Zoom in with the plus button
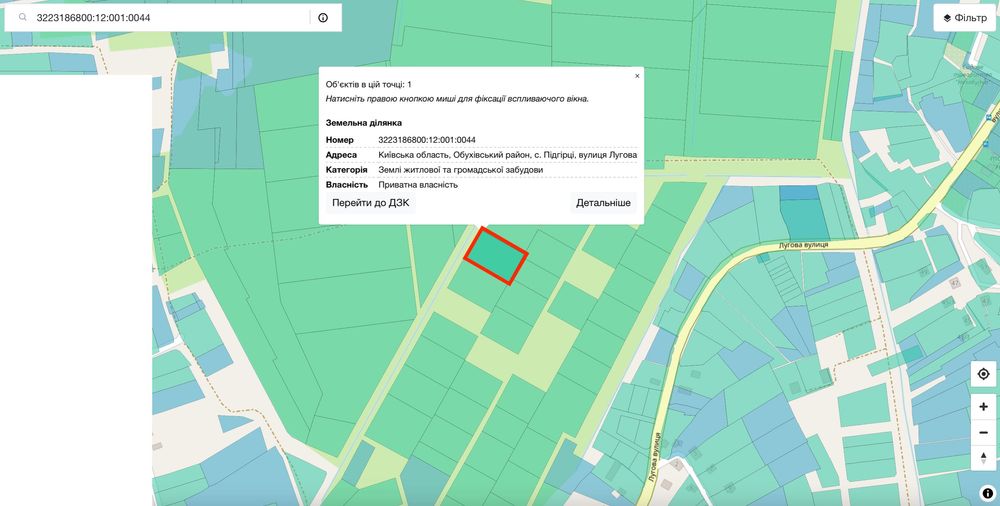 pyautogui.click(x=983, y=406)
